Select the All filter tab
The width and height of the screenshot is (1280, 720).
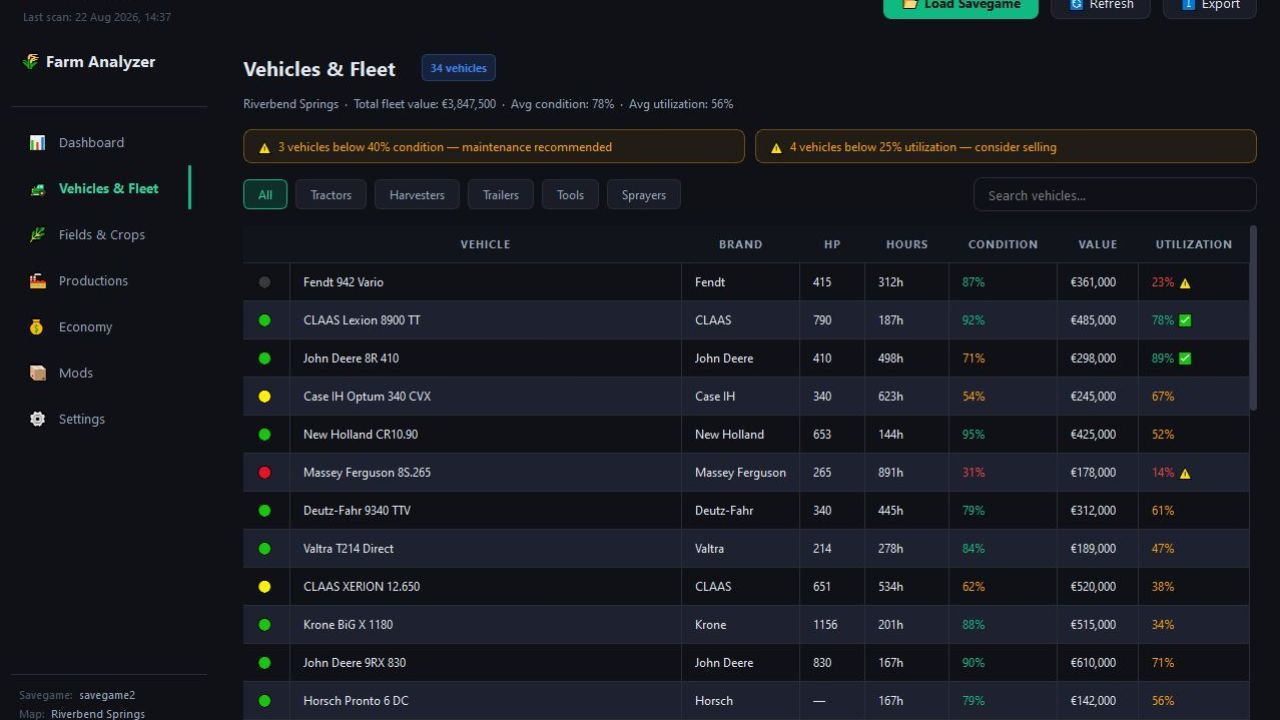click(x=265, y=195)
